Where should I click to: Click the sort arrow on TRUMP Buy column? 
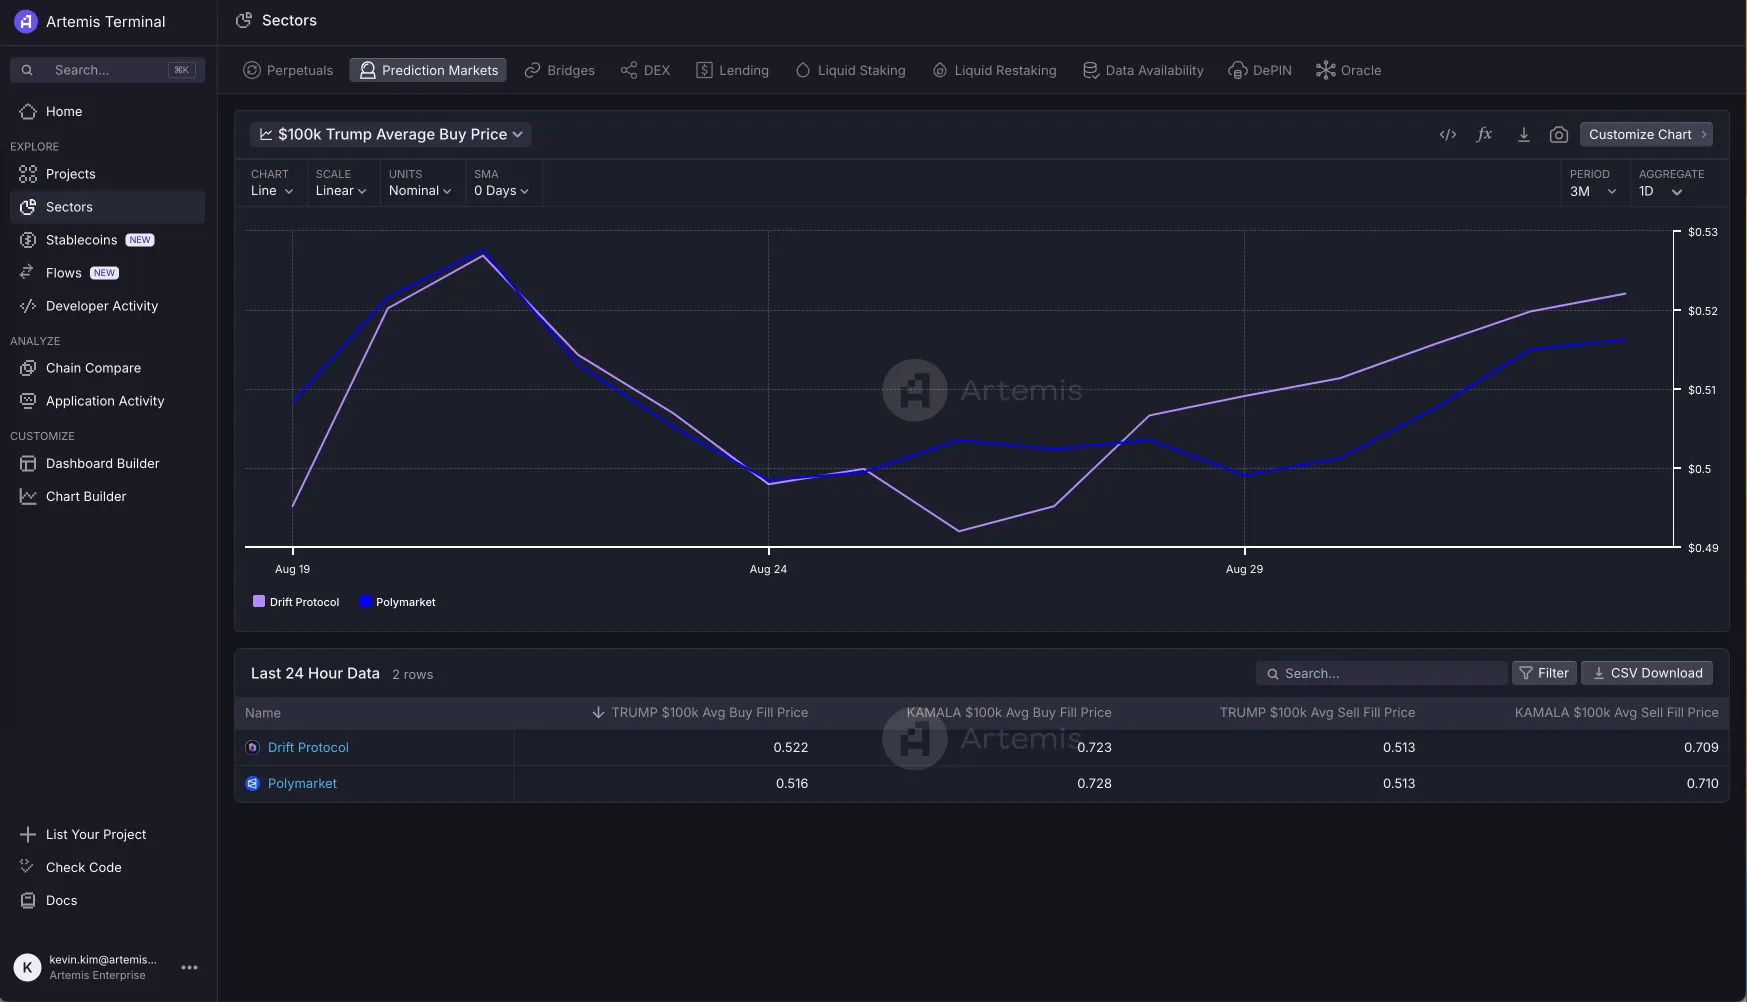[598, 712]
